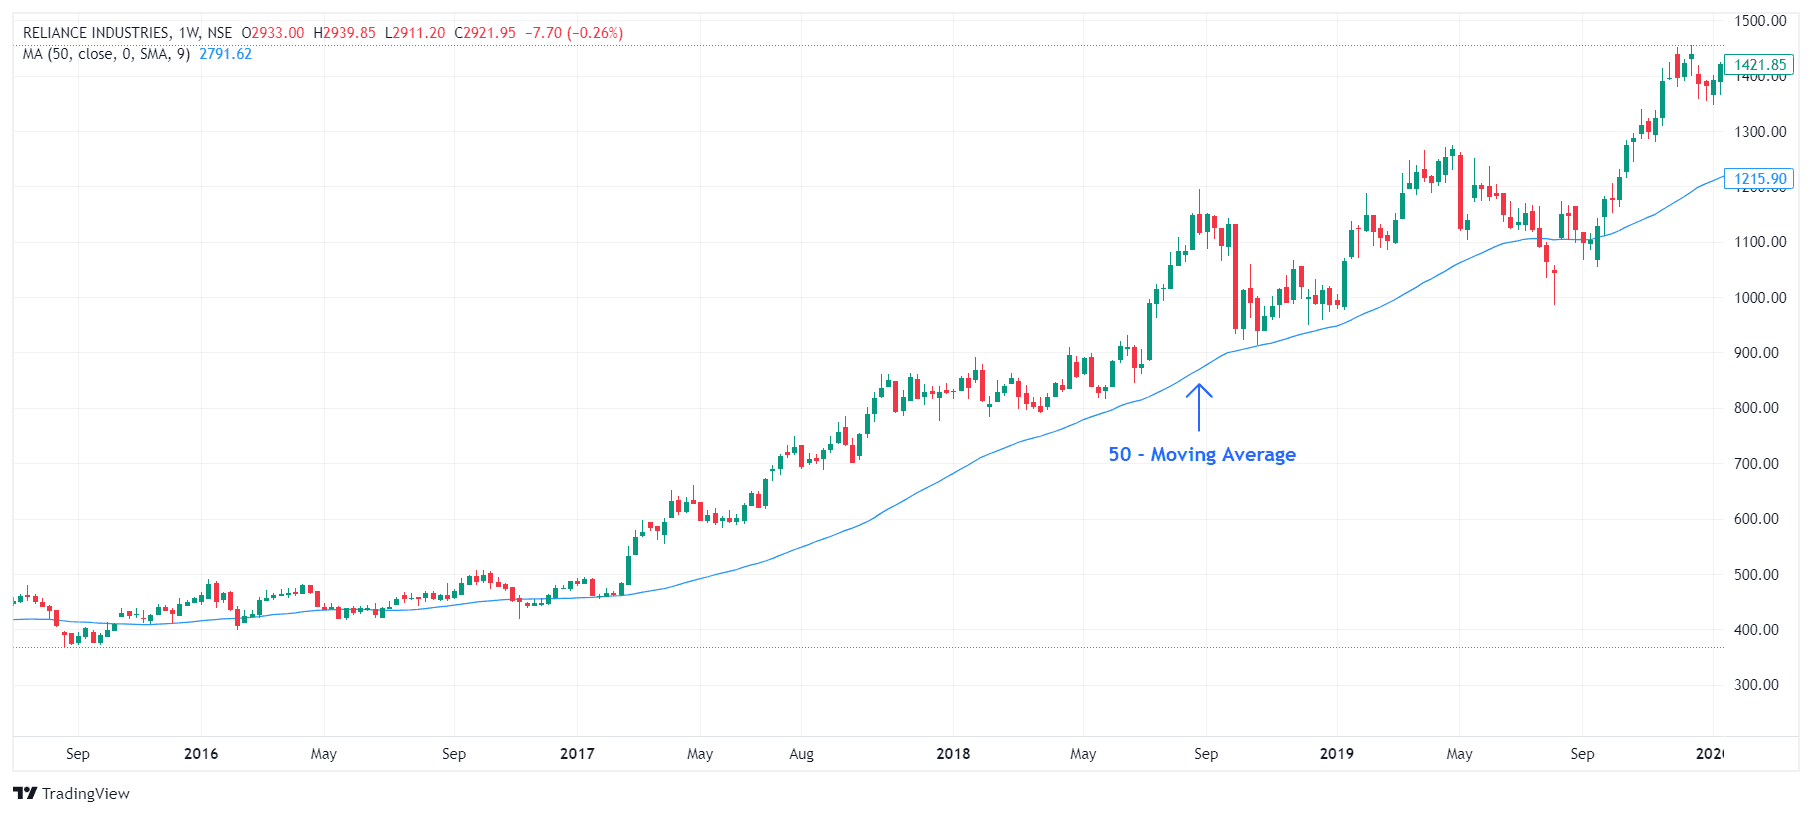Click the green 1421.85 price label

pyautogui.click(x=1759, y=65)
